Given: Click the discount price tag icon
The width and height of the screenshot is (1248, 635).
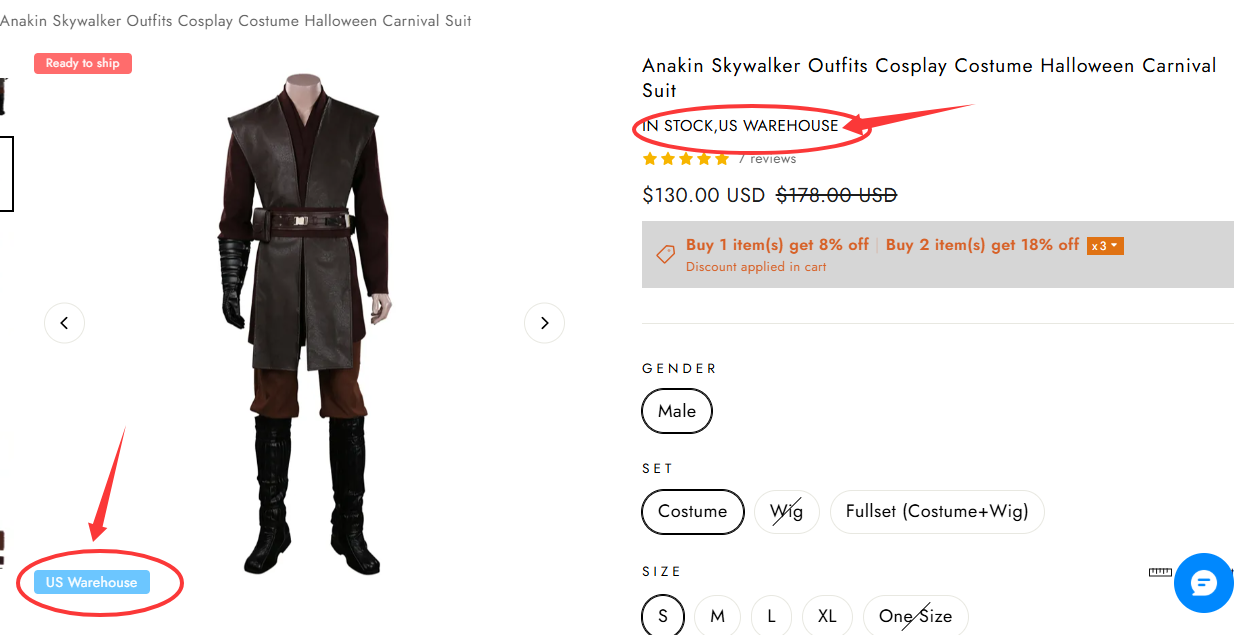Looking at the screenshot, I should pyautogui.click(x=665, y=255).
